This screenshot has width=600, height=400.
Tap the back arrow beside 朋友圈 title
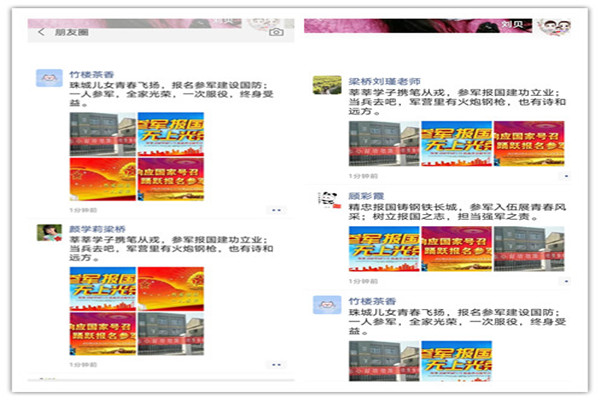click(41, 33)
